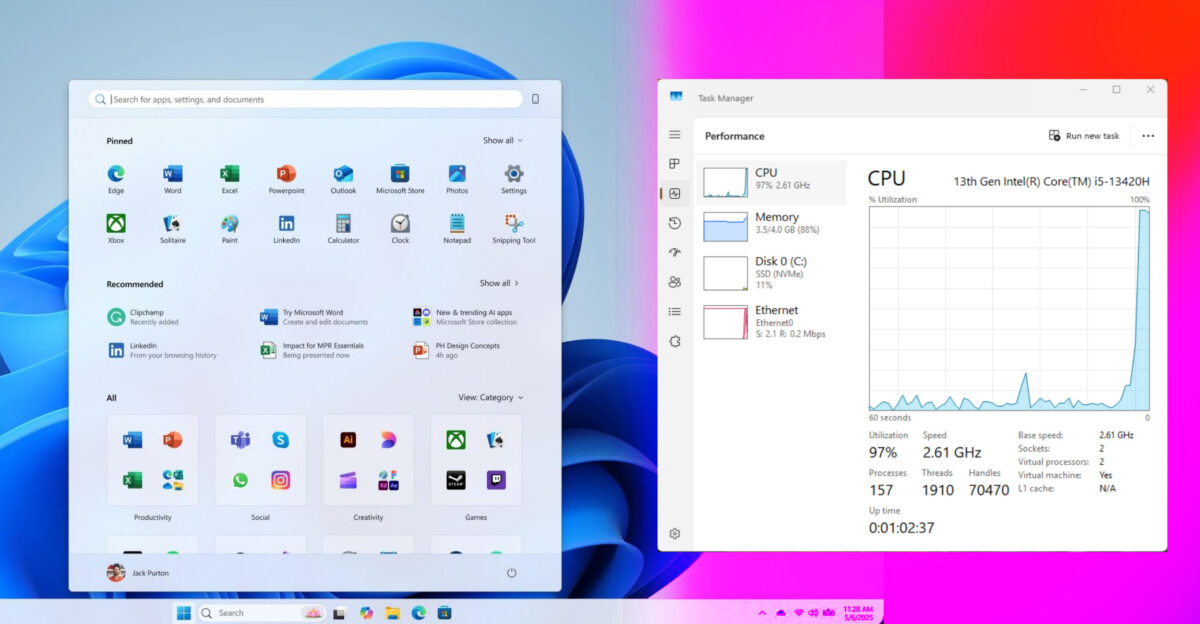Open the taskbar clock showing 11:28 AM
Screen dimensions: 1200x624
tap(859, 613)
